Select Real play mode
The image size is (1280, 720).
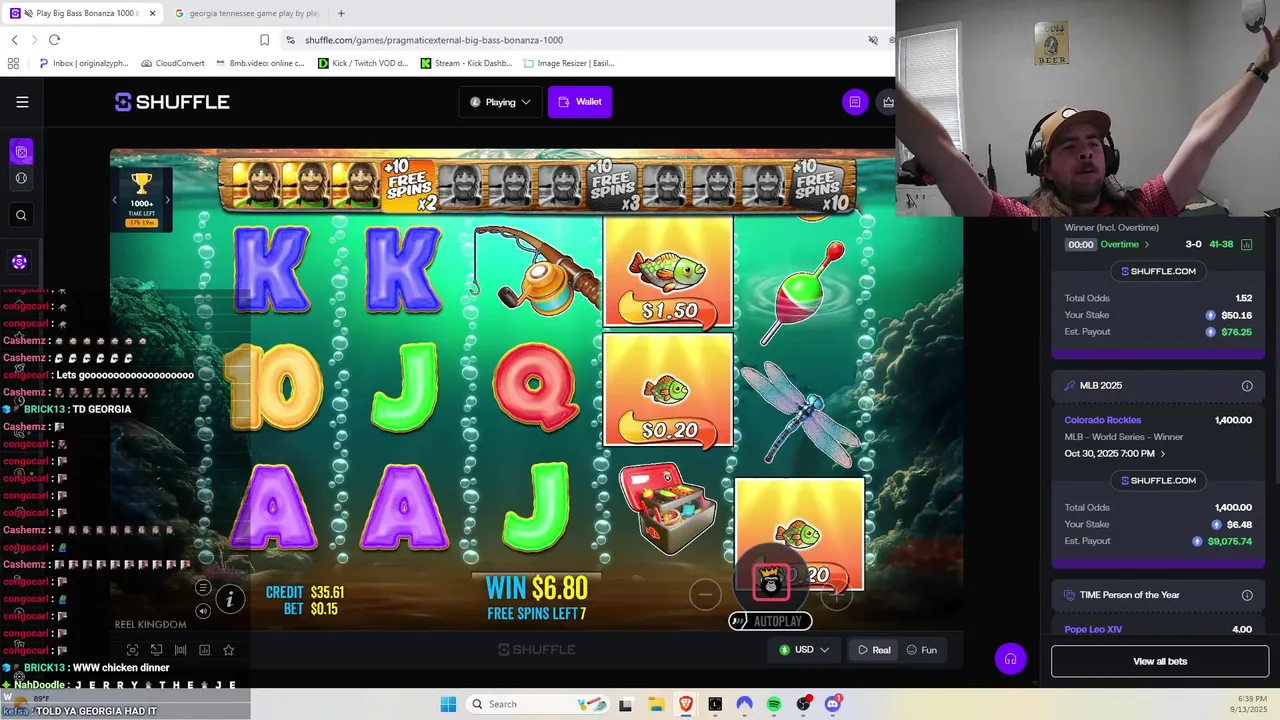pyautogui.click(x=874, y=650)
